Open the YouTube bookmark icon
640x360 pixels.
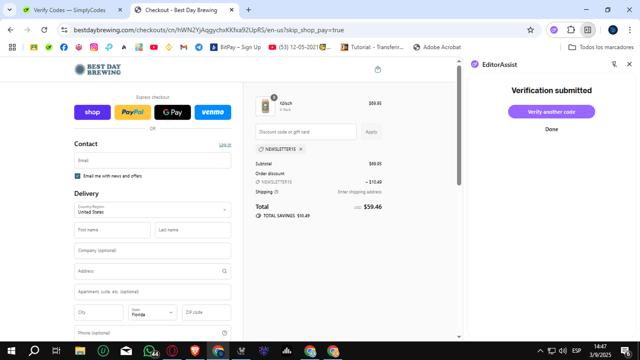(x=154, y=47)
